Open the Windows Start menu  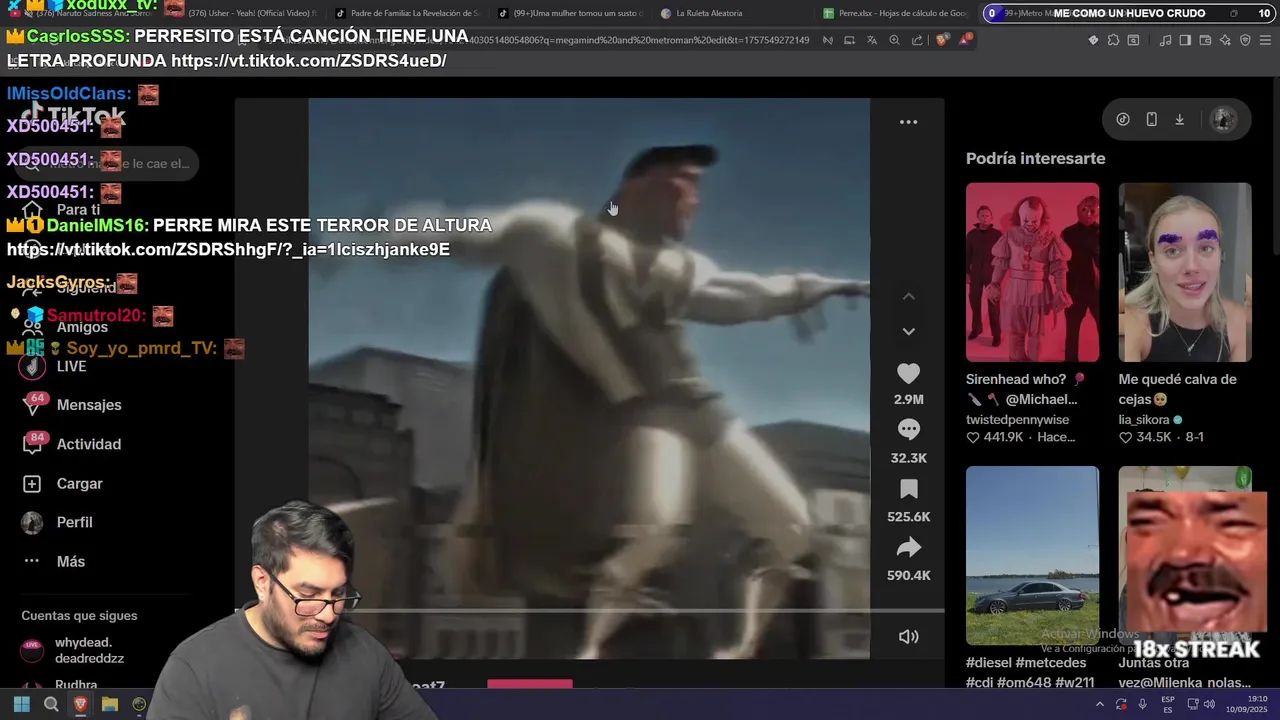point(21,705)
